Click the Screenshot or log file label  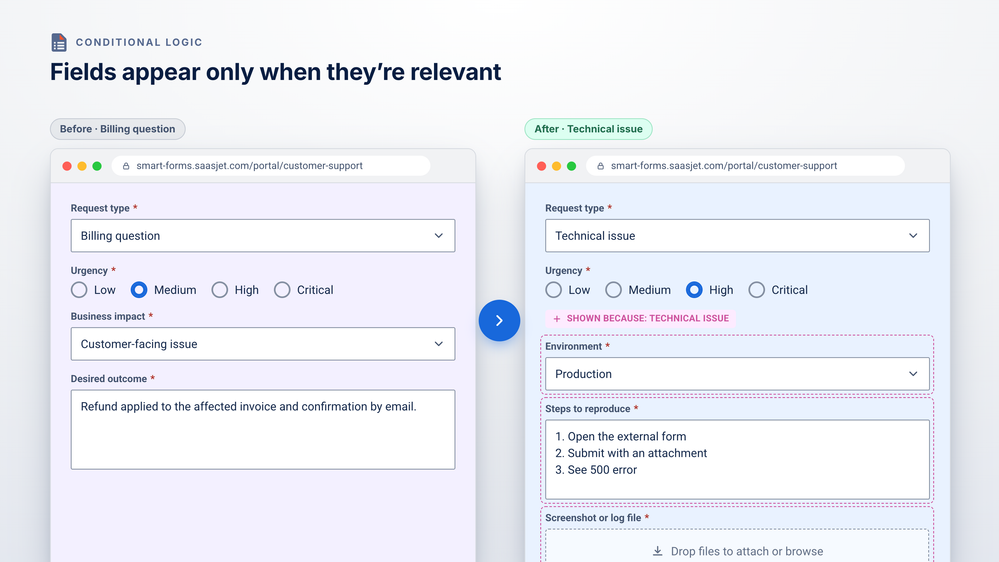[593, 518]
